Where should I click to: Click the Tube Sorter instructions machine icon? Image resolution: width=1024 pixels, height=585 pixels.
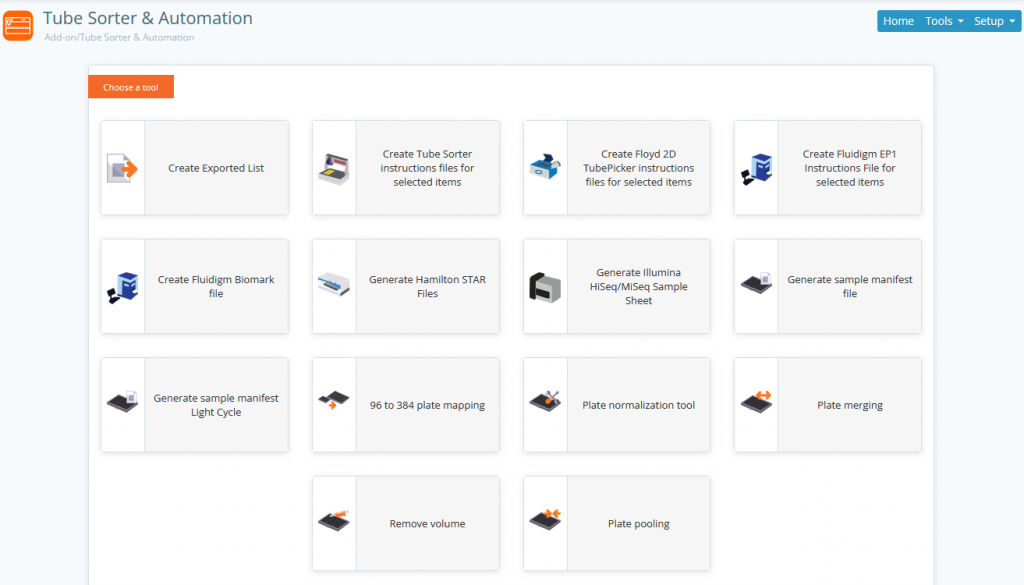point(334,169)
